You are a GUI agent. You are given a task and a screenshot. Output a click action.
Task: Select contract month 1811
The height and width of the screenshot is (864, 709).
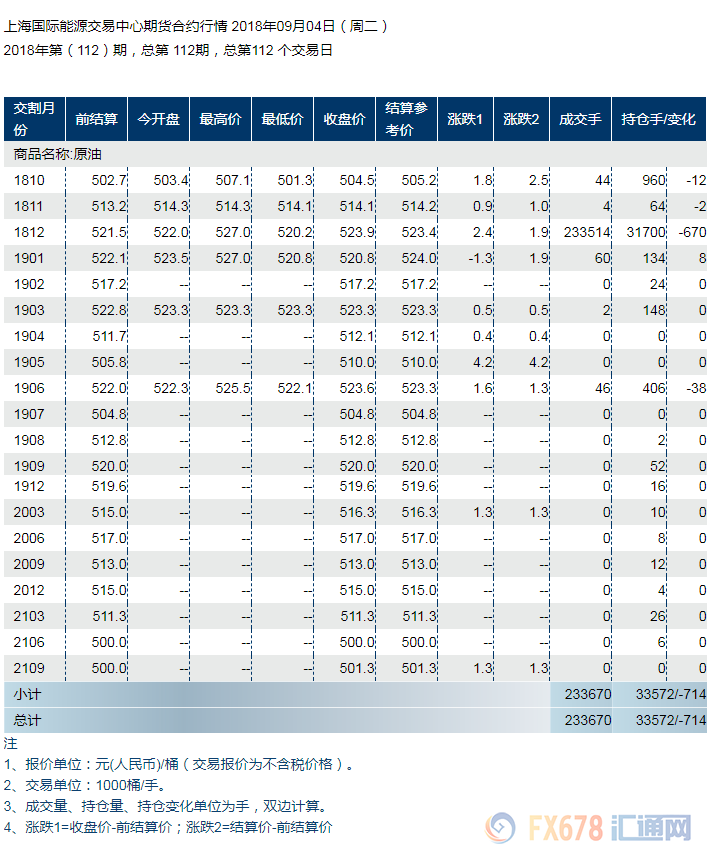point(29,206)
